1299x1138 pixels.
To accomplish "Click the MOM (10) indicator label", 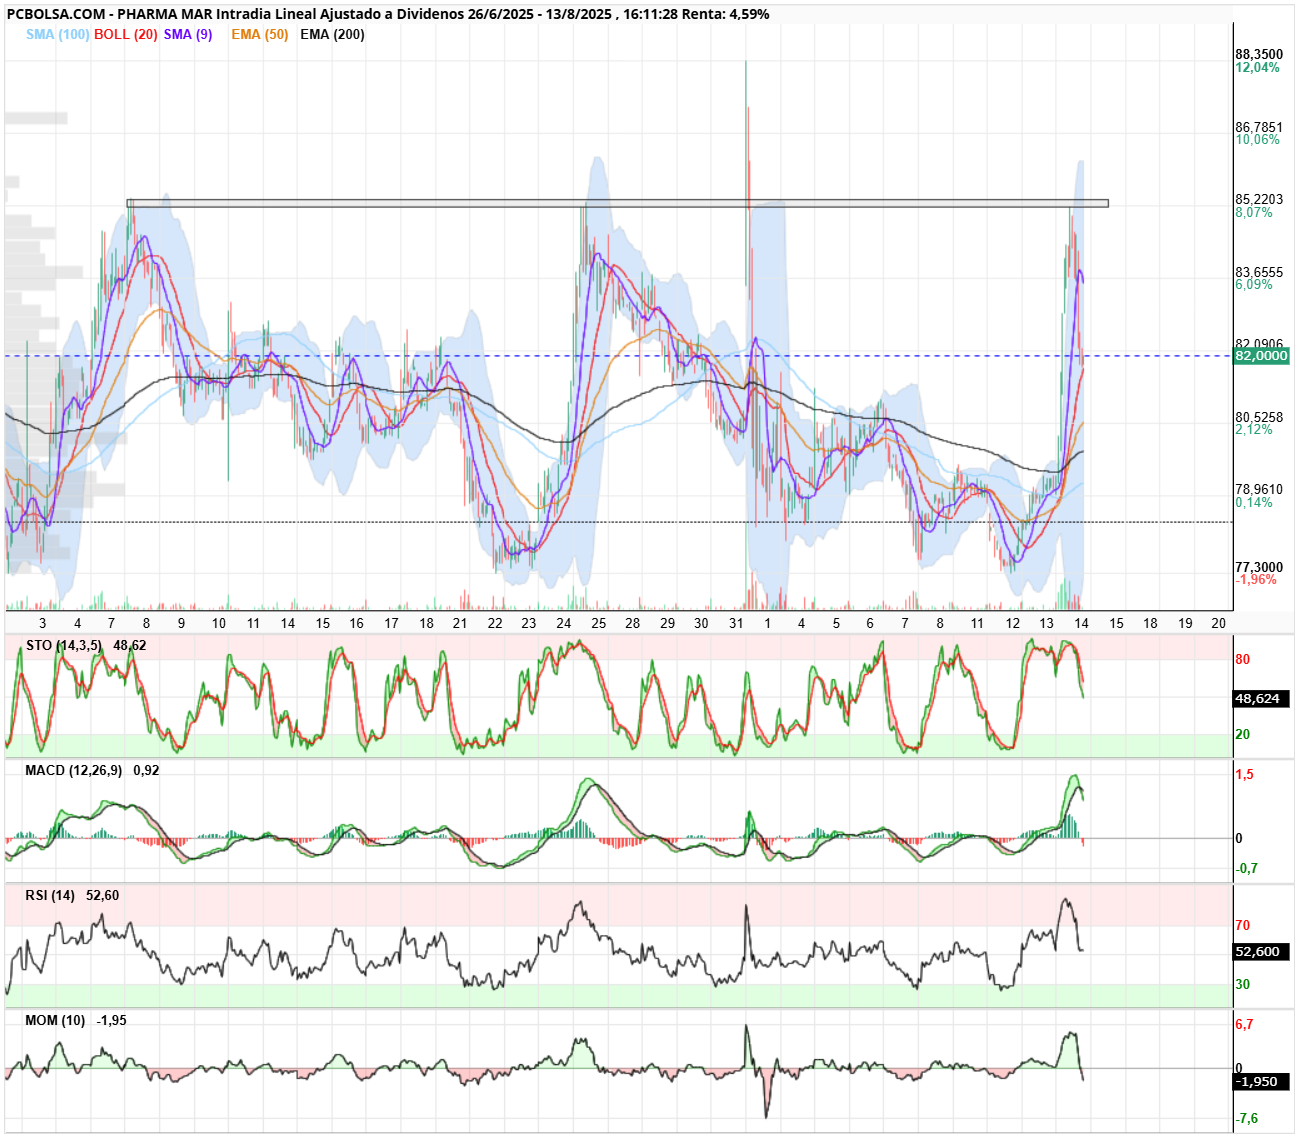I will [55, 1020].
